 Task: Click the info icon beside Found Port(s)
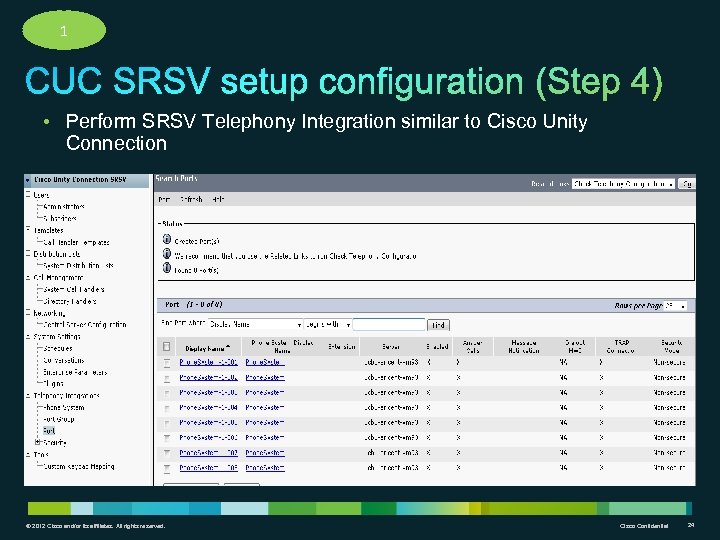tap(167, 268)
